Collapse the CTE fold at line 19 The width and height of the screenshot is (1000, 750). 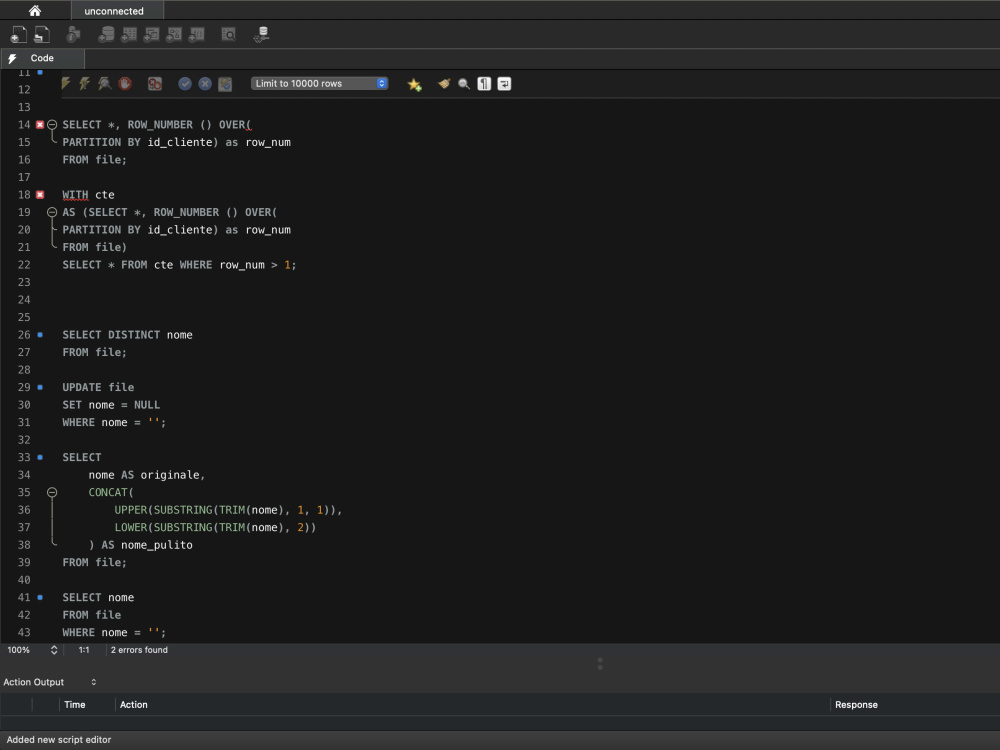pyautogui.click(x=52, y=212)
